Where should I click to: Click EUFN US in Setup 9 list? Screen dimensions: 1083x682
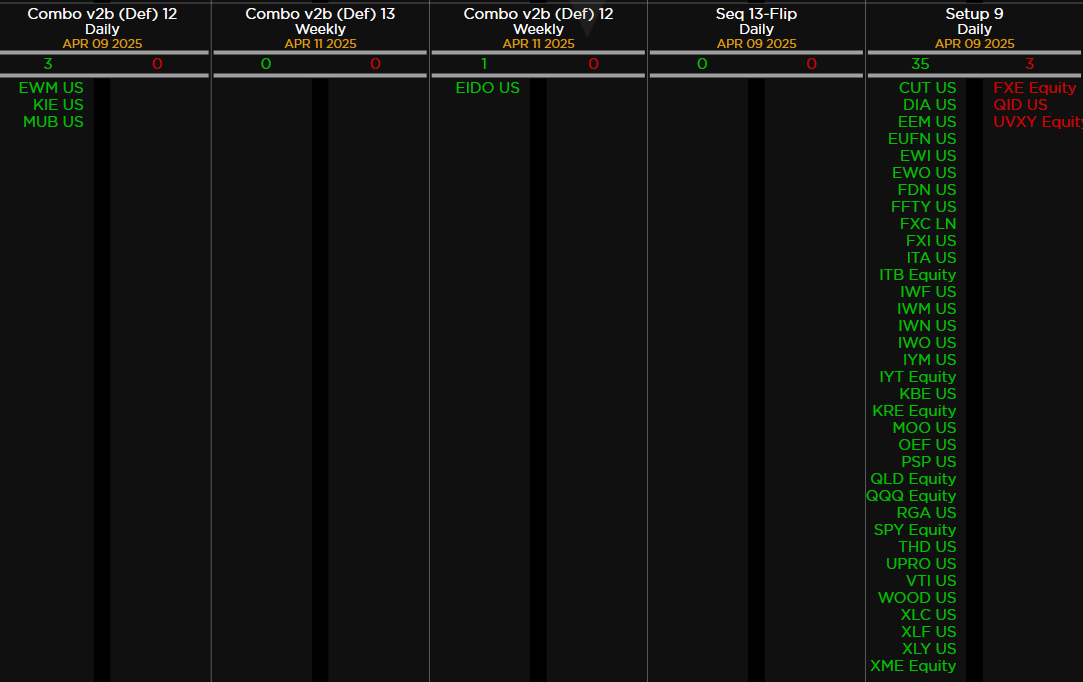[922, 139]
